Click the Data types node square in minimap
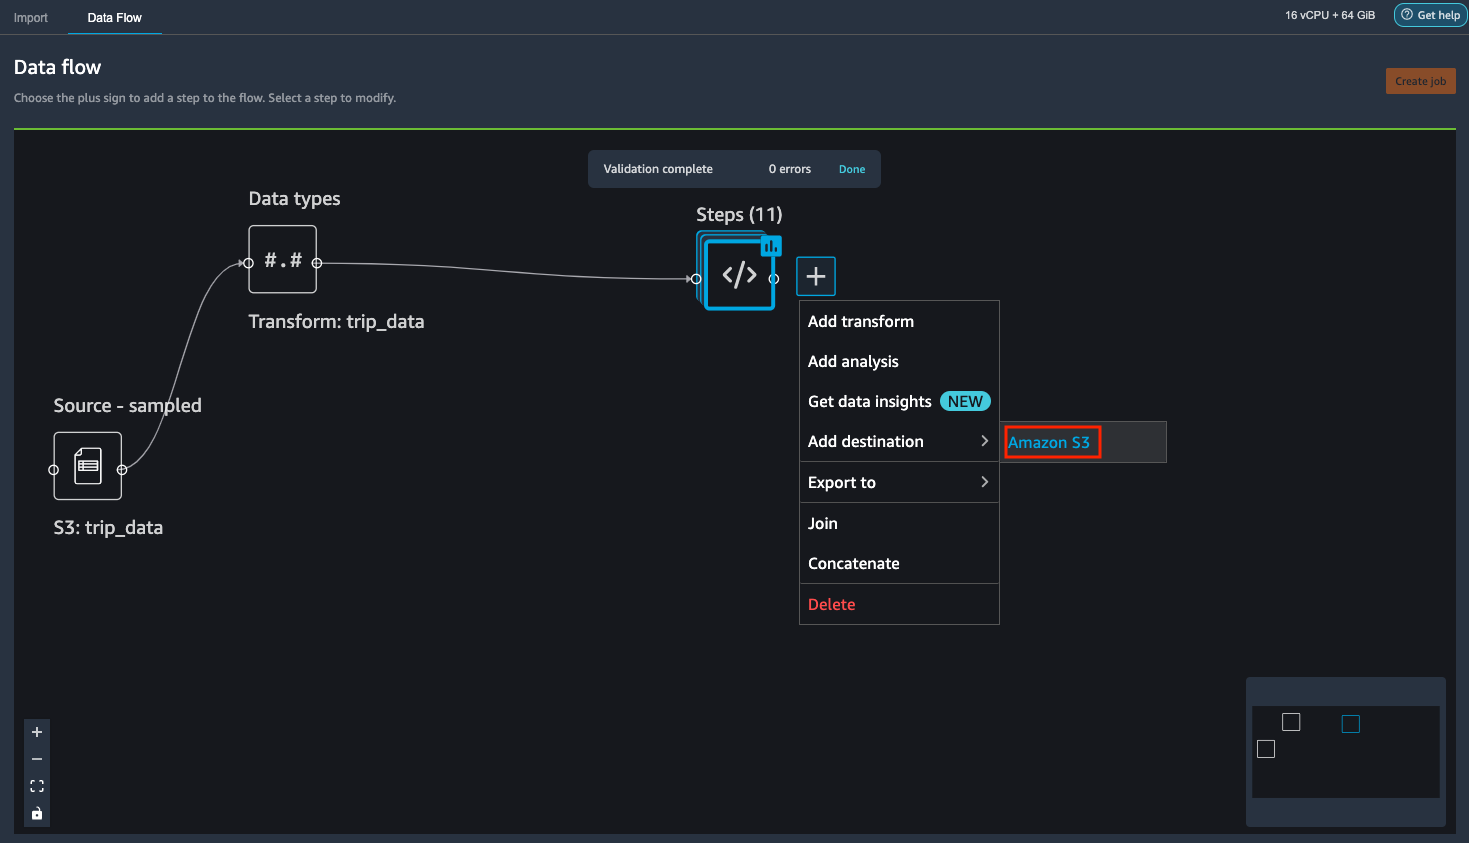Screen dimensions: 1469x843 click(x=1291, y=722)
